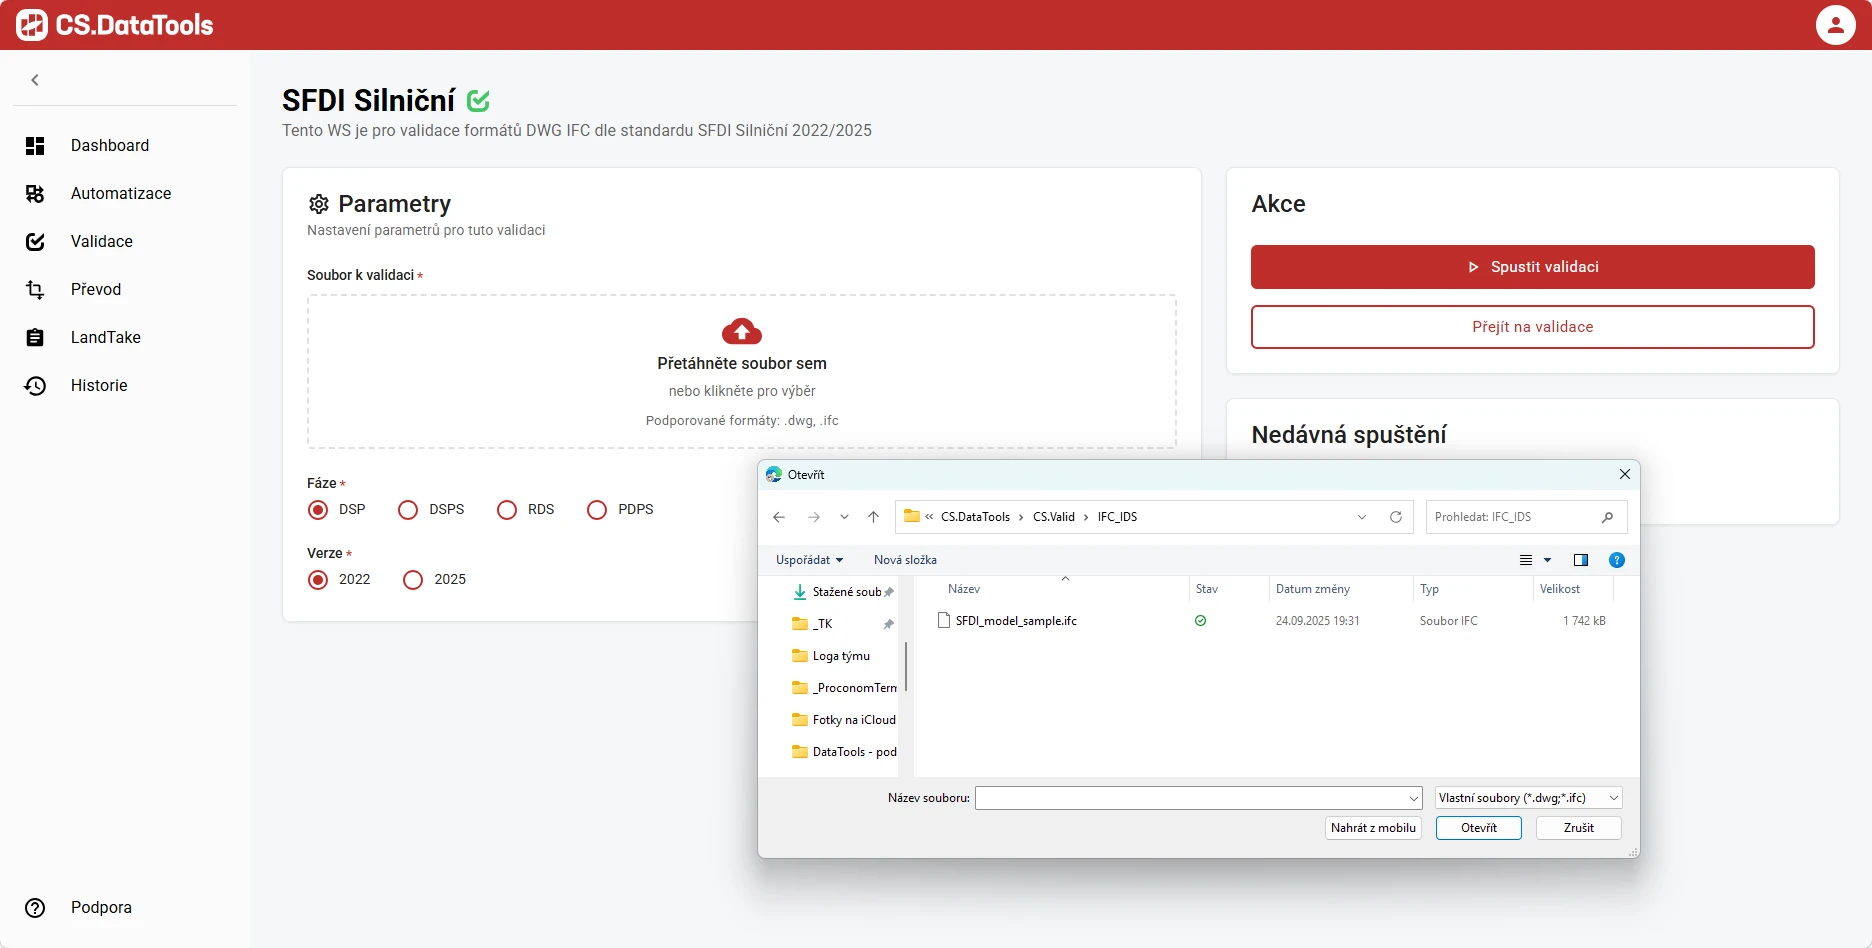
Task: Open the file type dropdown
Action: coord(1527,798)
